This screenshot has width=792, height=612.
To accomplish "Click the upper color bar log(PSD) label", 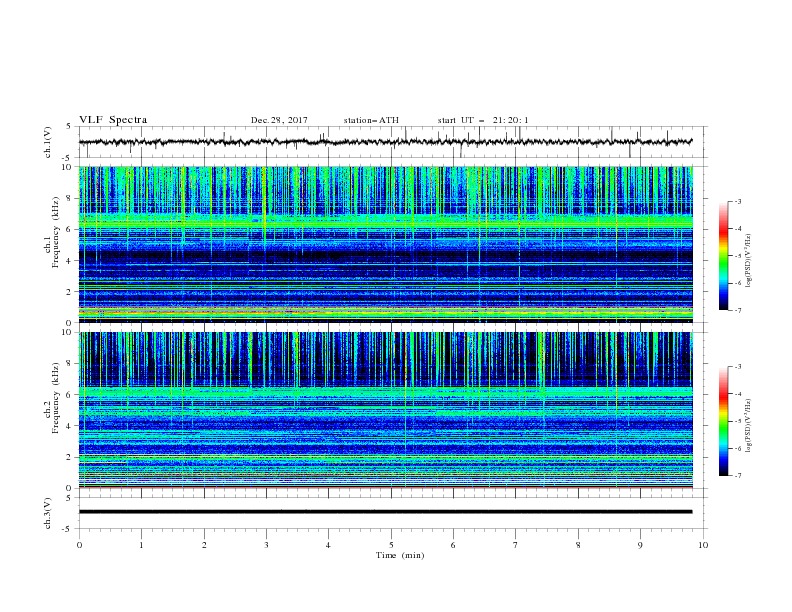I will tap(748, 261).
